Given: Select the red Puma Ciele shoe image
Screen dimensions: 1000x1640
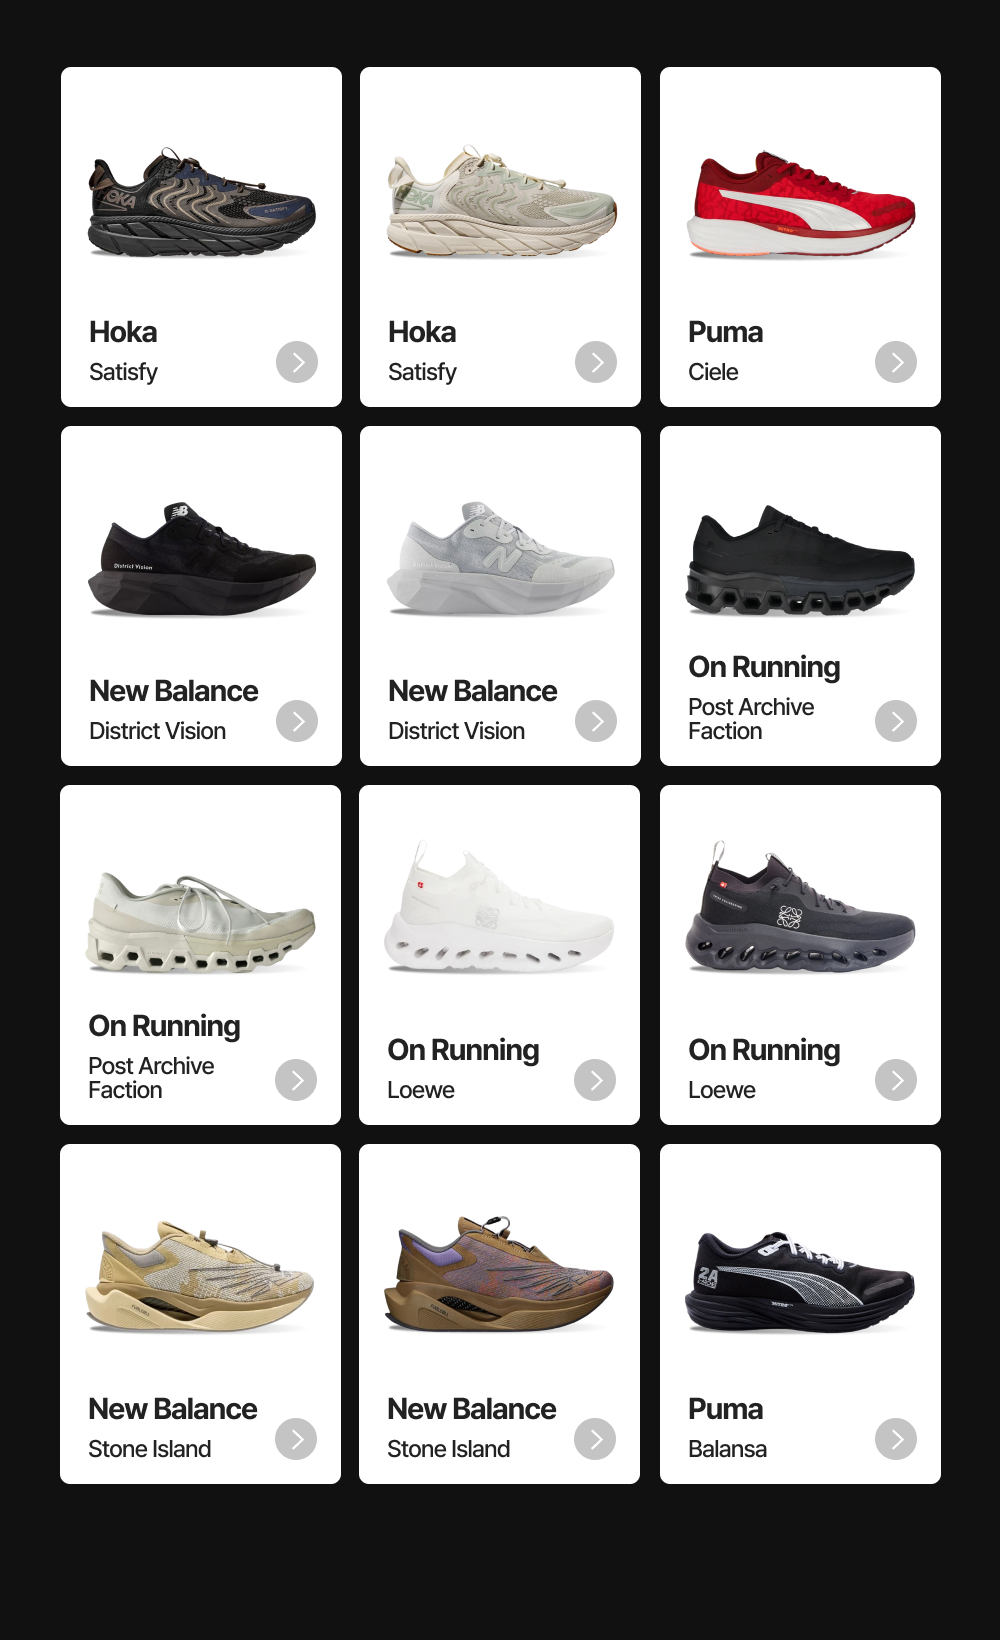Looking at the screenshot, I should tap(800, 205).
